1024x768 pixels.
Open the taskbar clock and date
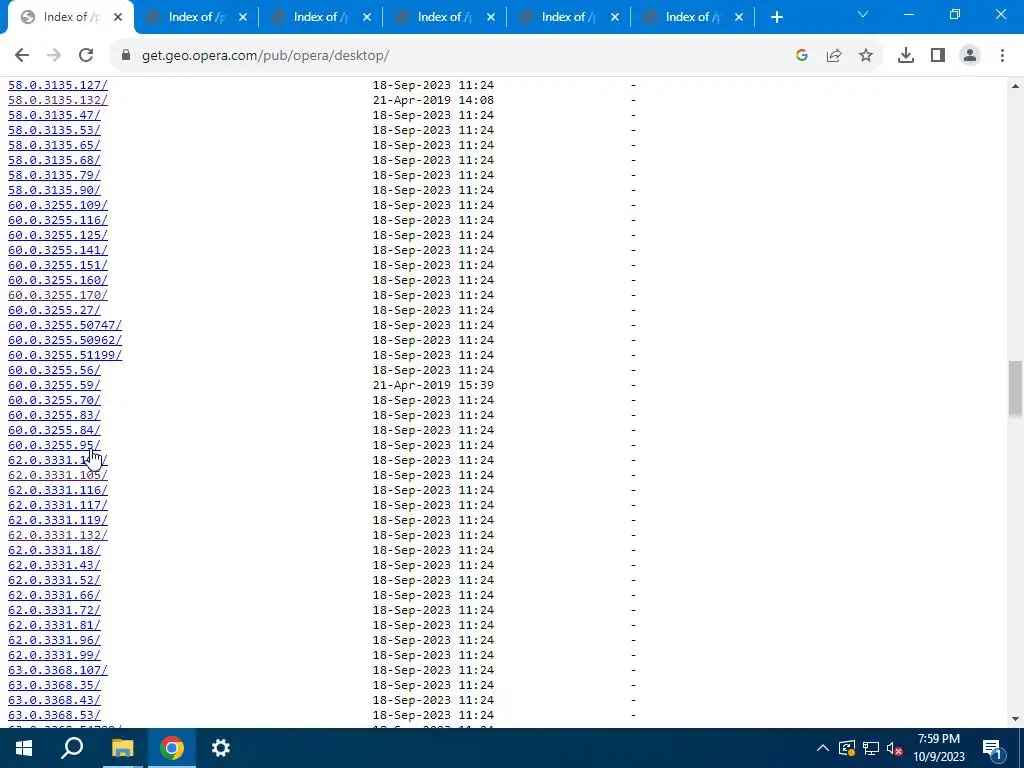point(938,748)
